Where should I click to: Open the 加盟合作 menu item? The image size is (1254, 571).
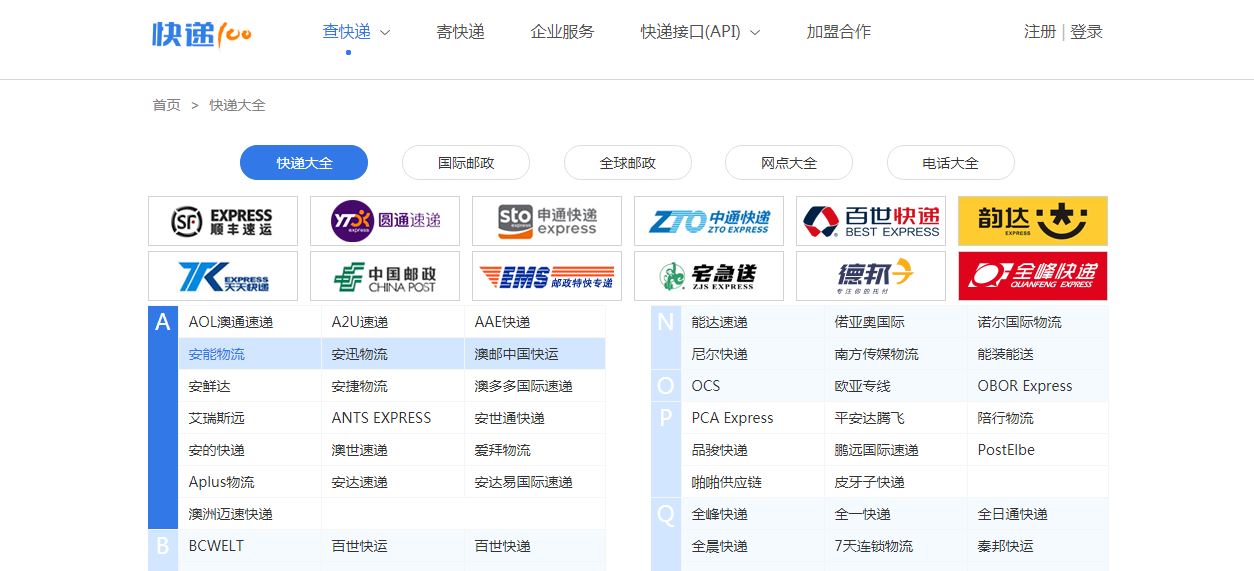(838, 32)
